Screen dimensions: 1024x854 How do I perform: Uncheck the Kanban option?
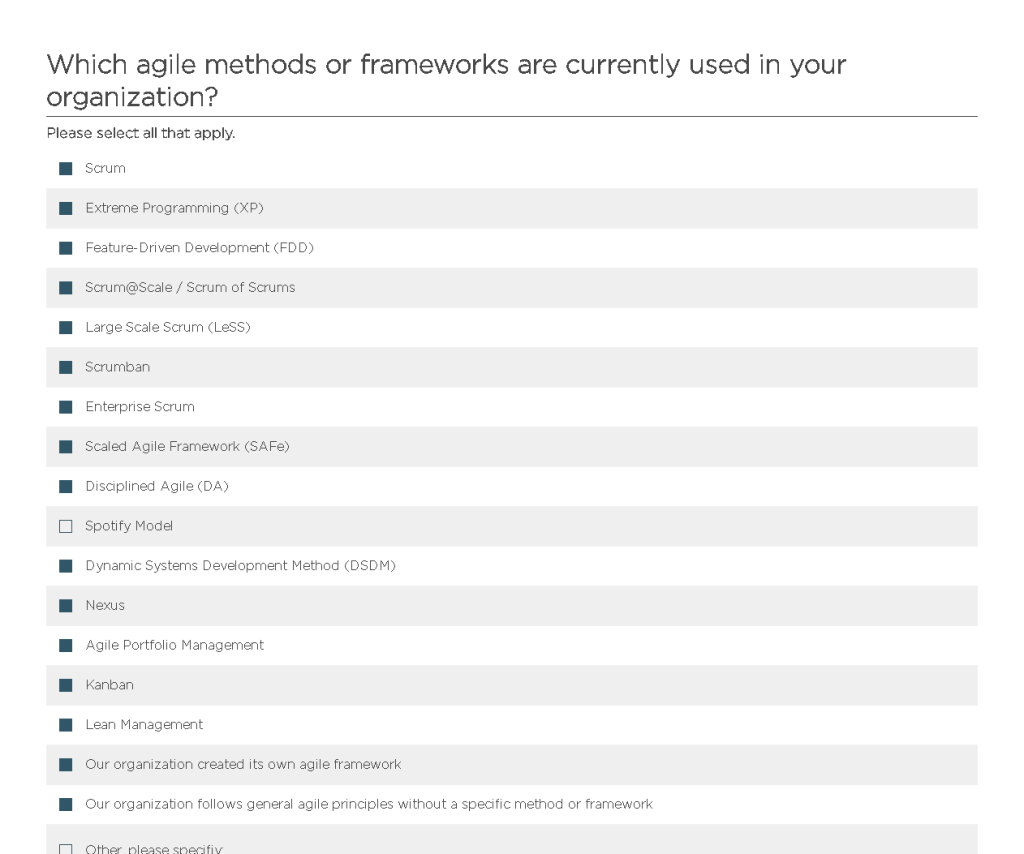coord(65,685)
